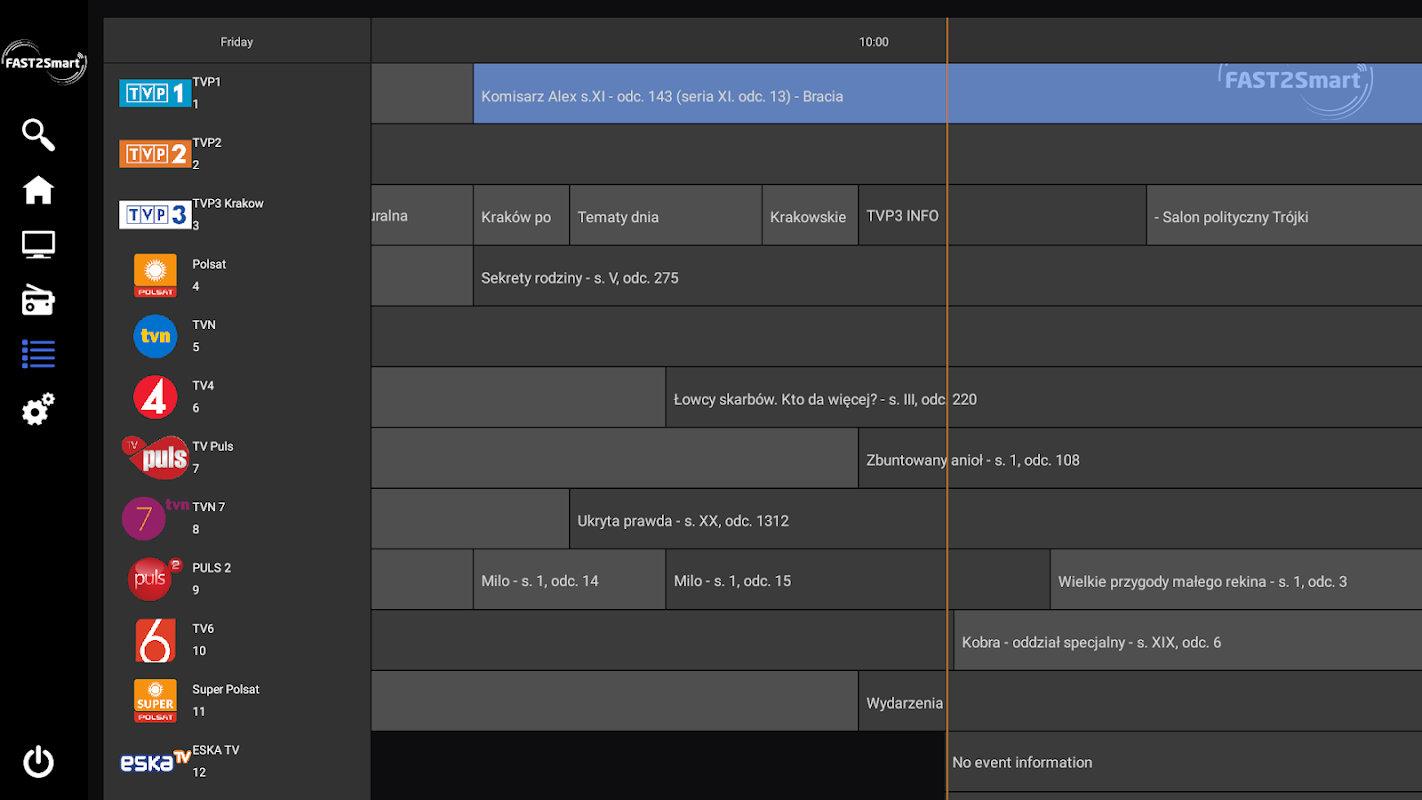Open Wydarzenia program on Super Polsat
Viewport: 1422px width, 800px height.
(1140, 701)
